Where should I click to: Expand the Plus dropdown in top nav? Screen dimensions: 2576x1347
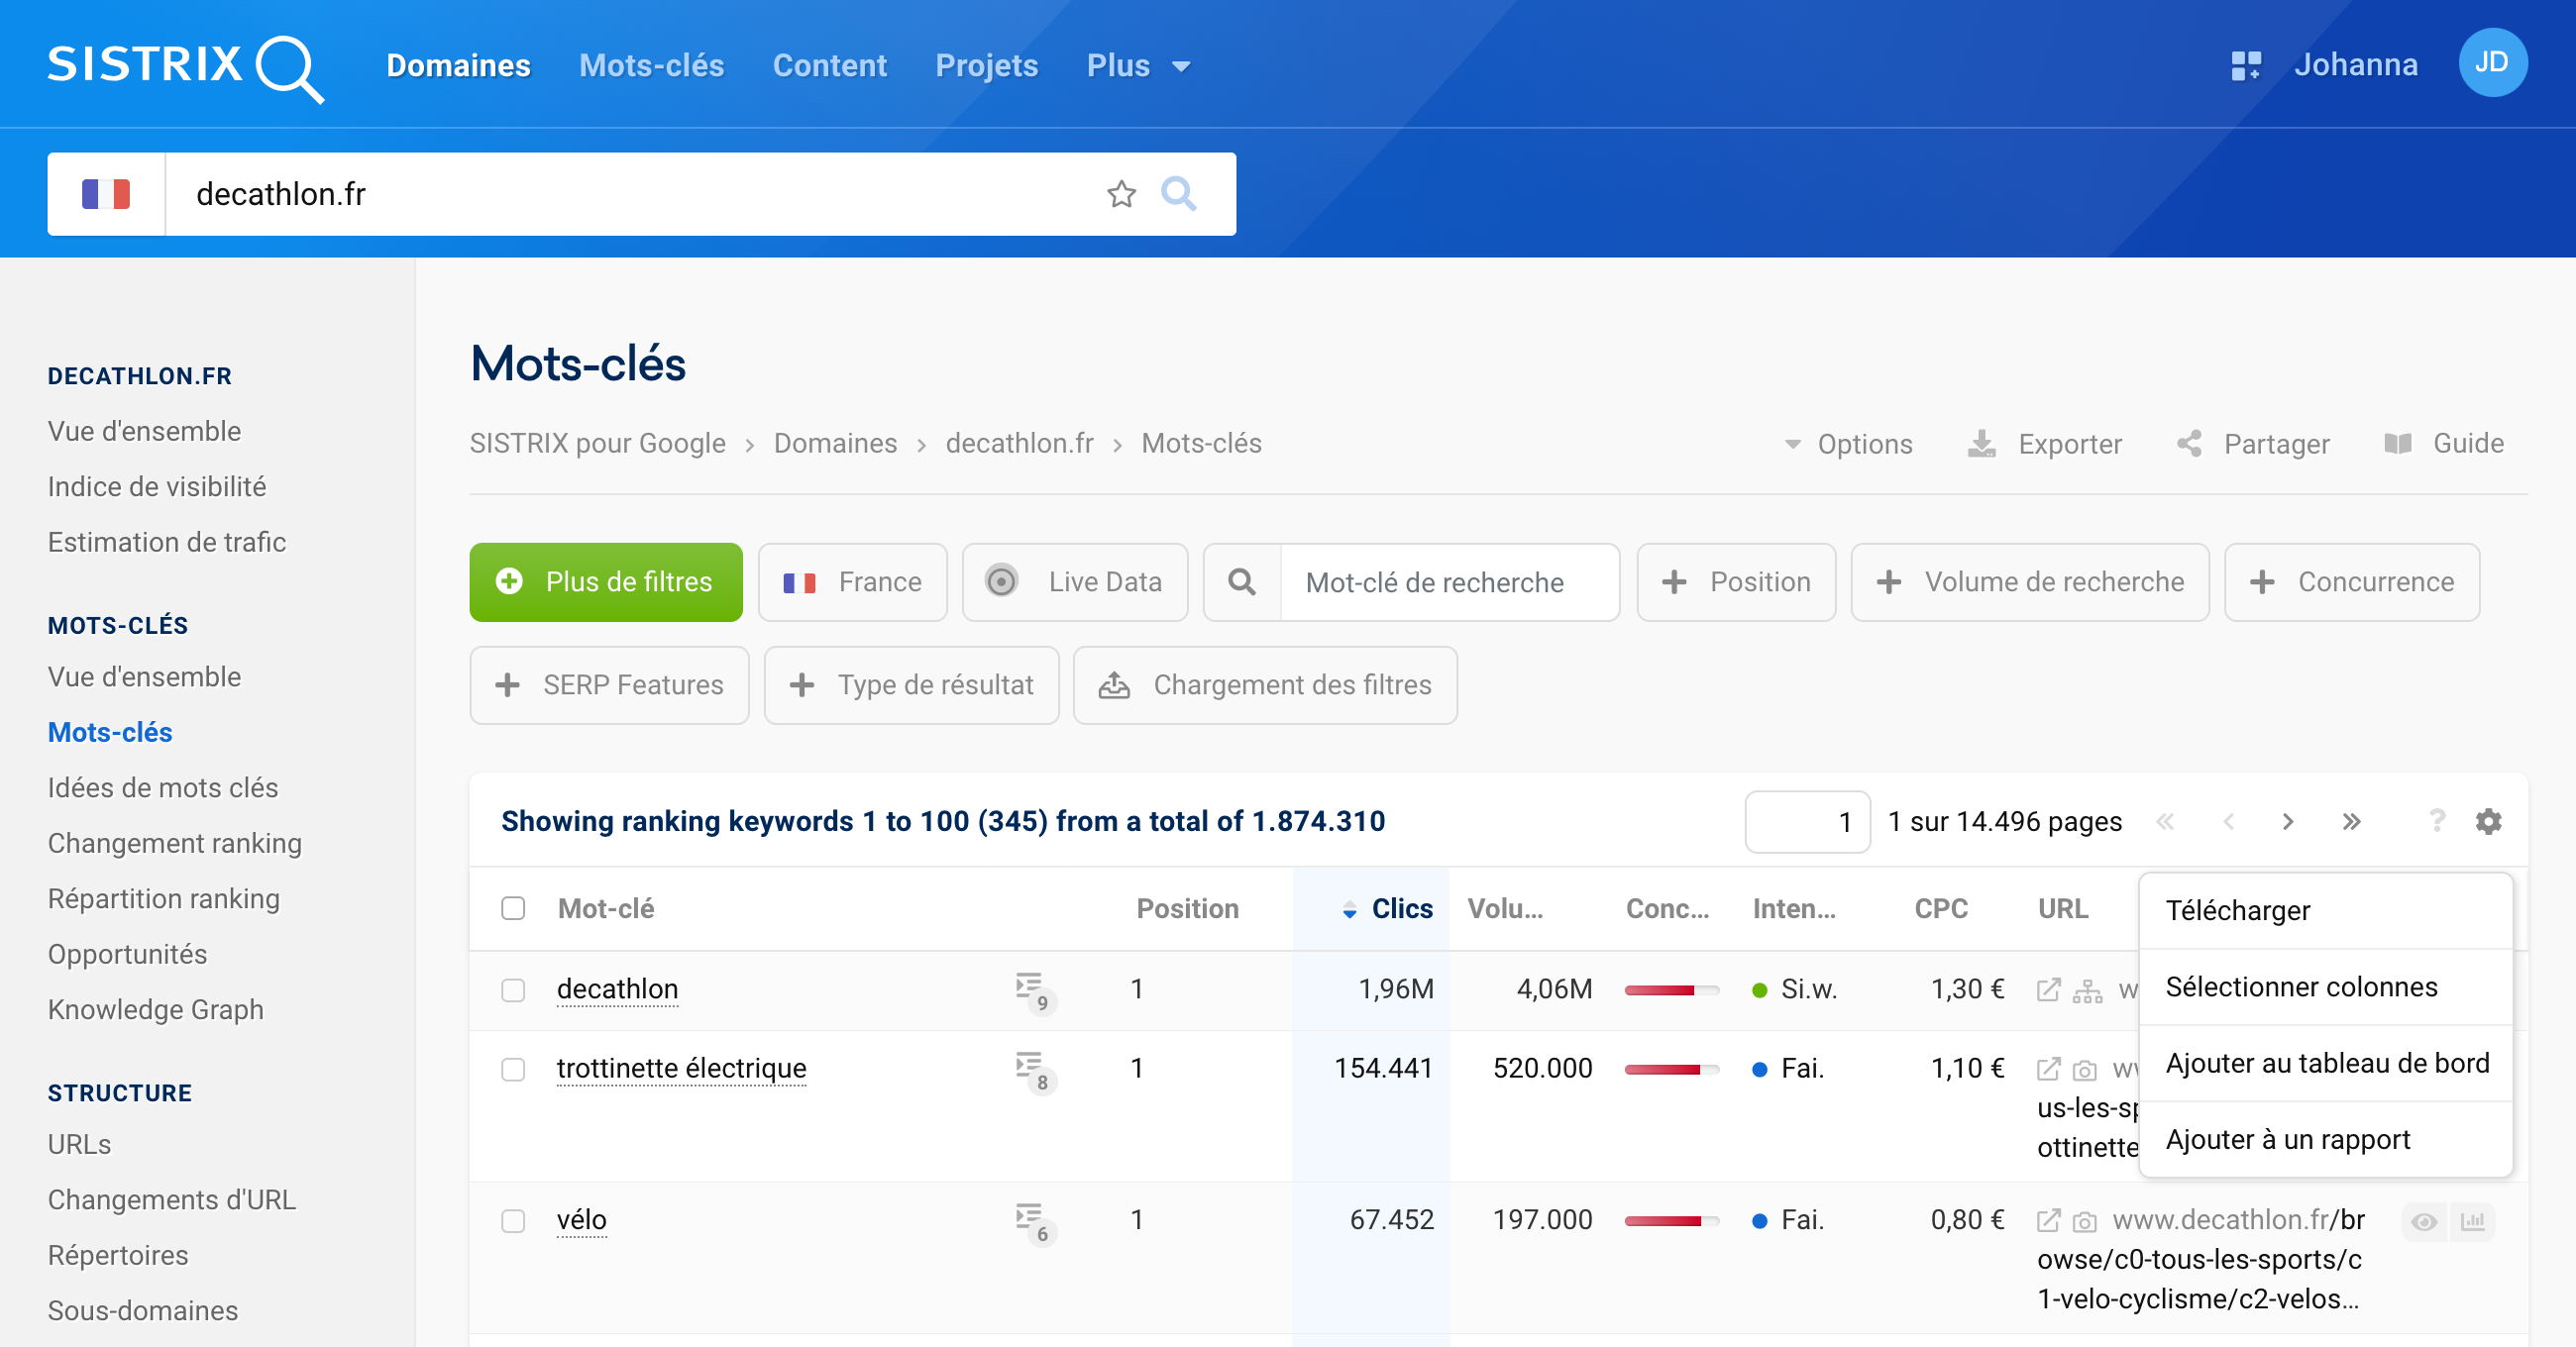1139,66
